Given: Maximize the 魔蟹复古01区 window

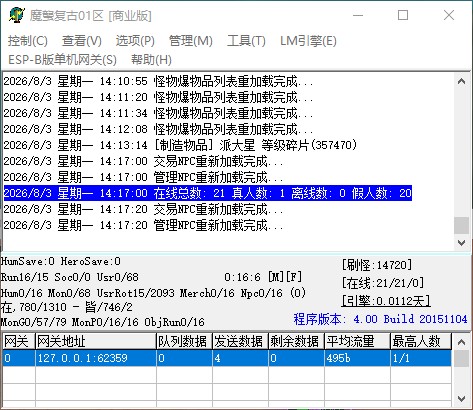Looking at the screenshot, I should 403,15.
